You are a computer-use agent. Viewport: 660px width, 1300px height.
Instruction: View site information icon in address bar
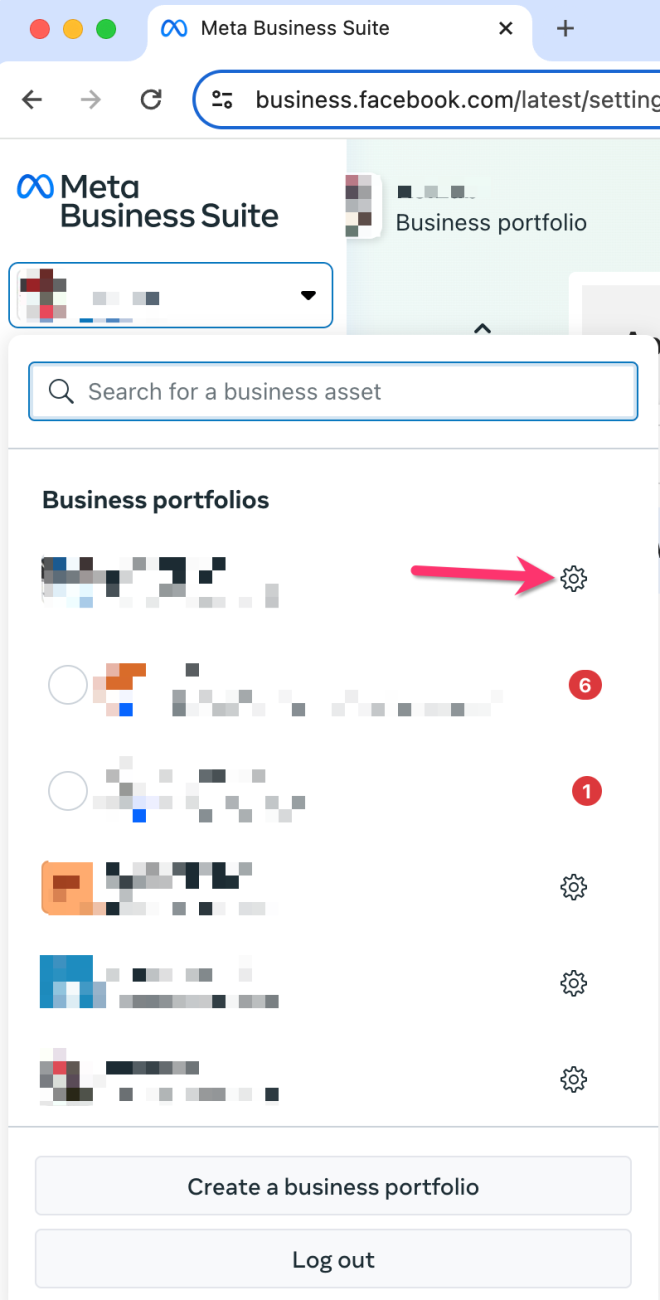pos(222,99)
